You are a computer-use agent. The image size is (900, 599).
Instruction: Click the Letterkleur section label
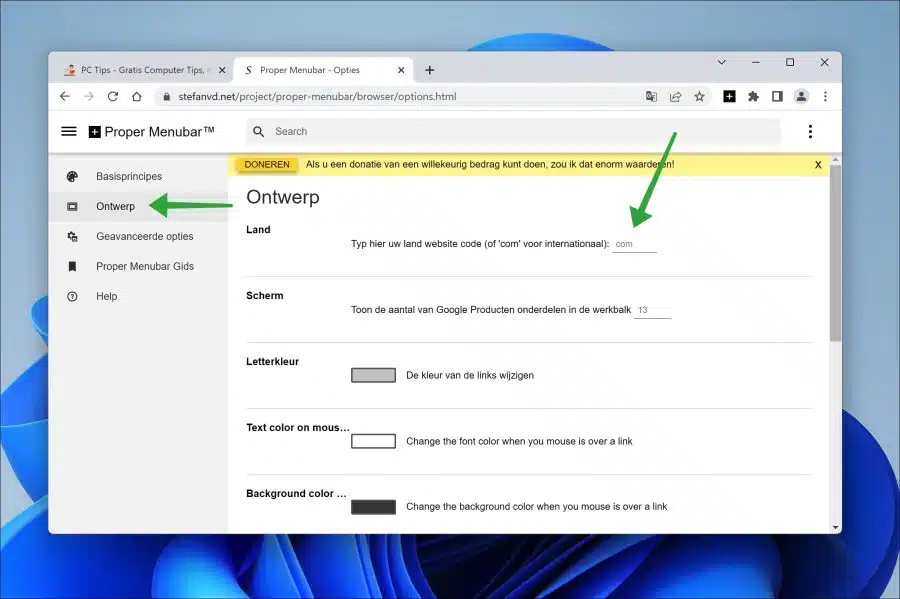[x=273, y=361]
